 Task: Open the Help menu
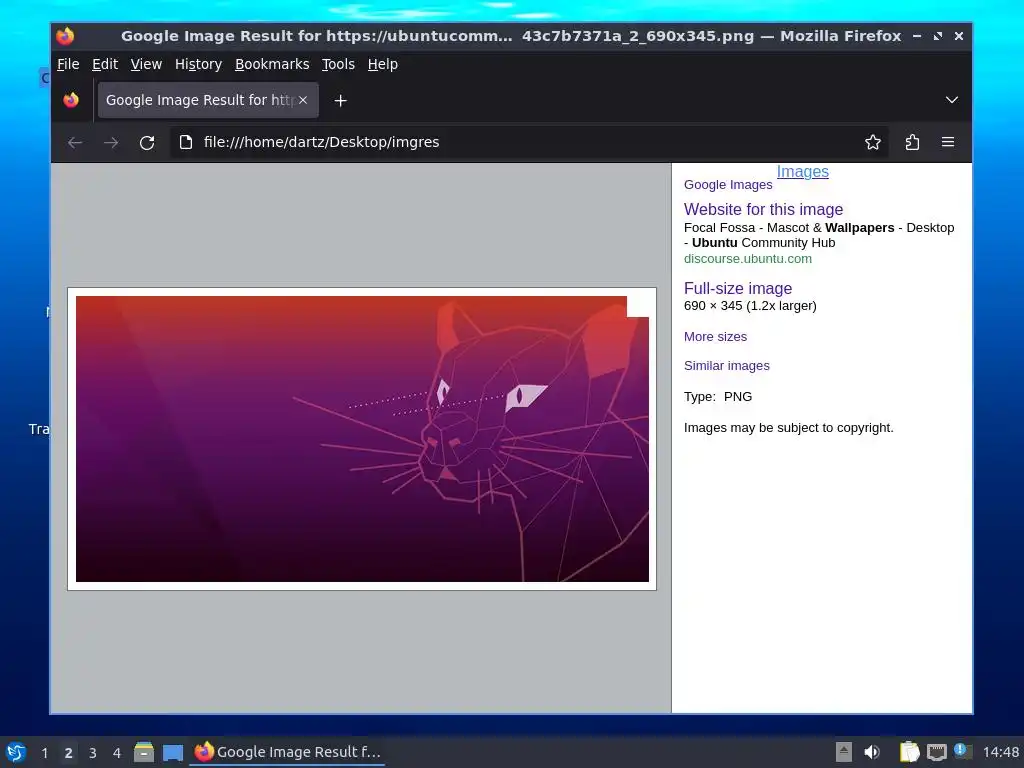point(383,64)
